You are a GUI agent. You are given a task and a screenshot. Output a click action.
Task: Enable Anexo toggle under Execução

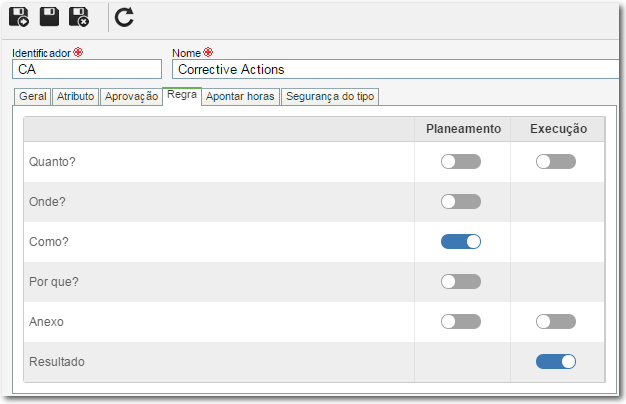(556, 321)
